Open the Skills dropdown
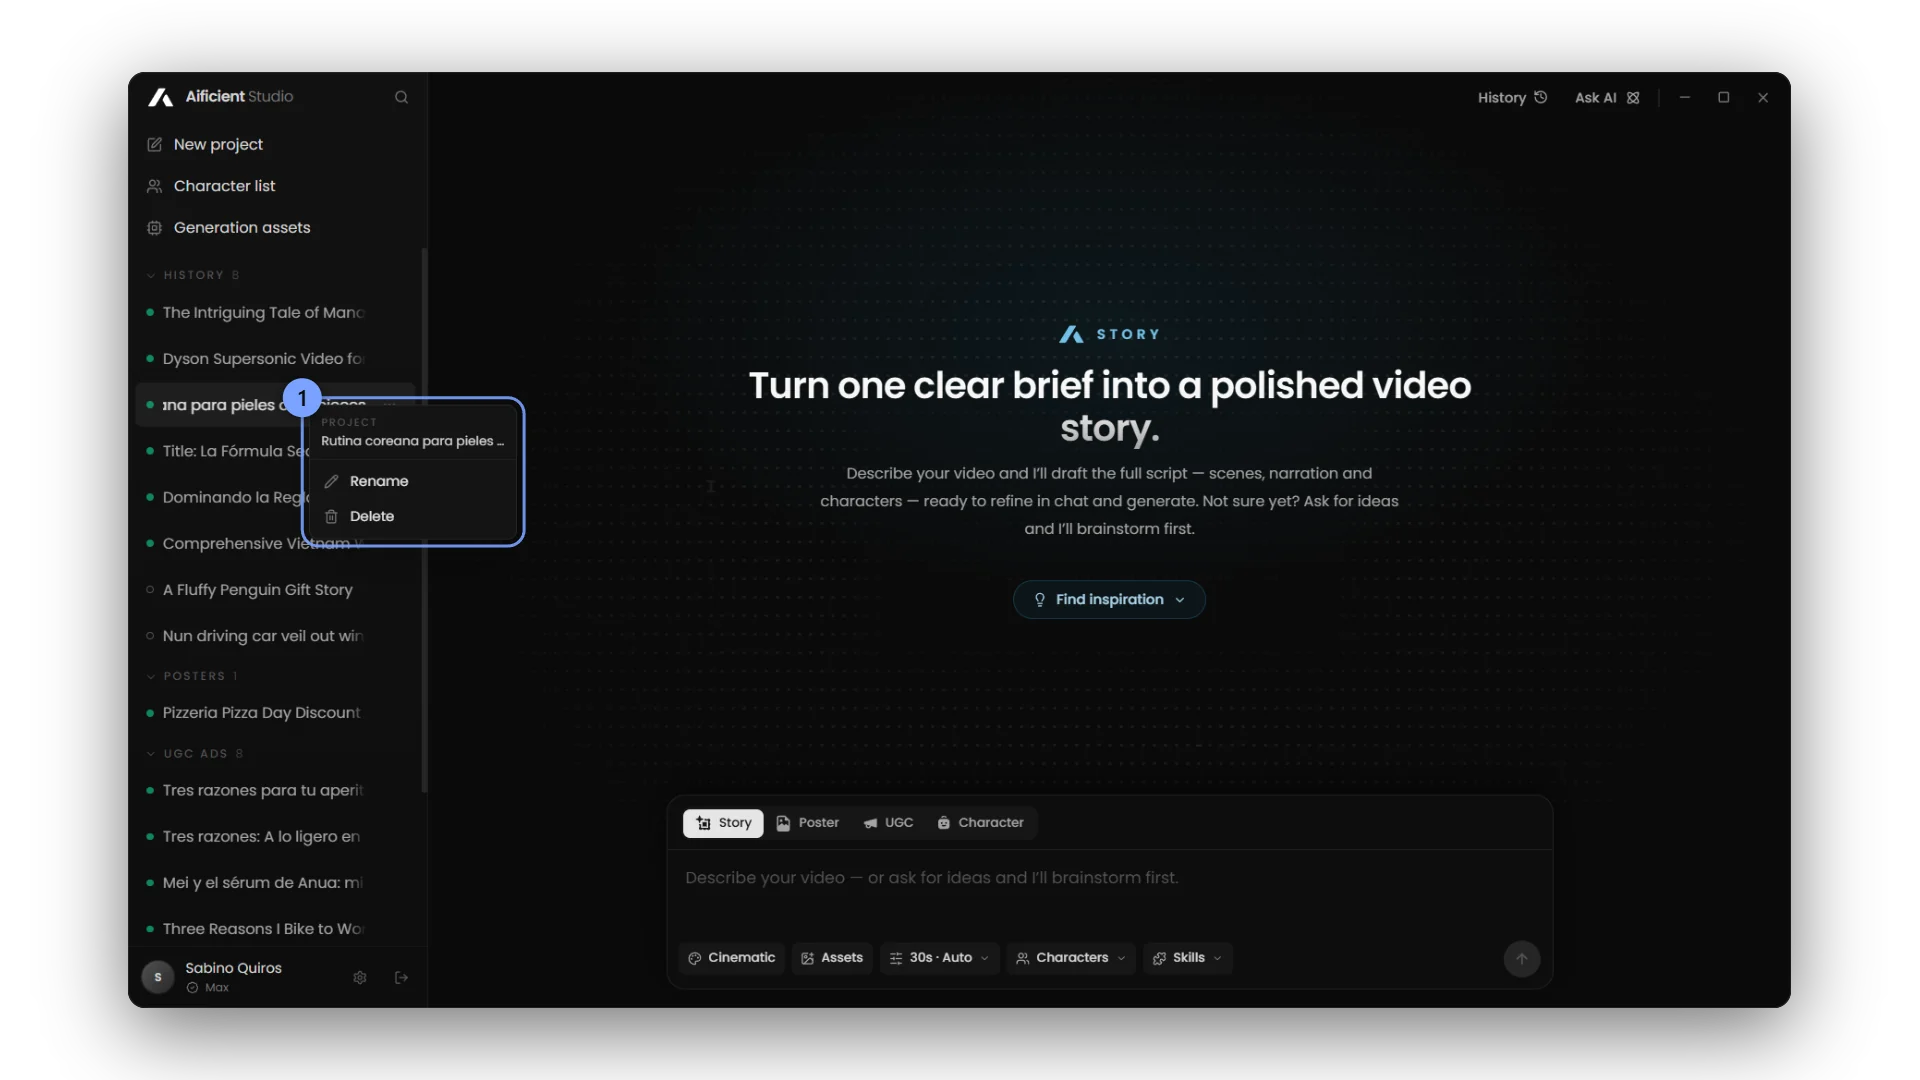The height and width of the screenshot is (1080, 1920). pyautogui.click(x=1188, y=958)
